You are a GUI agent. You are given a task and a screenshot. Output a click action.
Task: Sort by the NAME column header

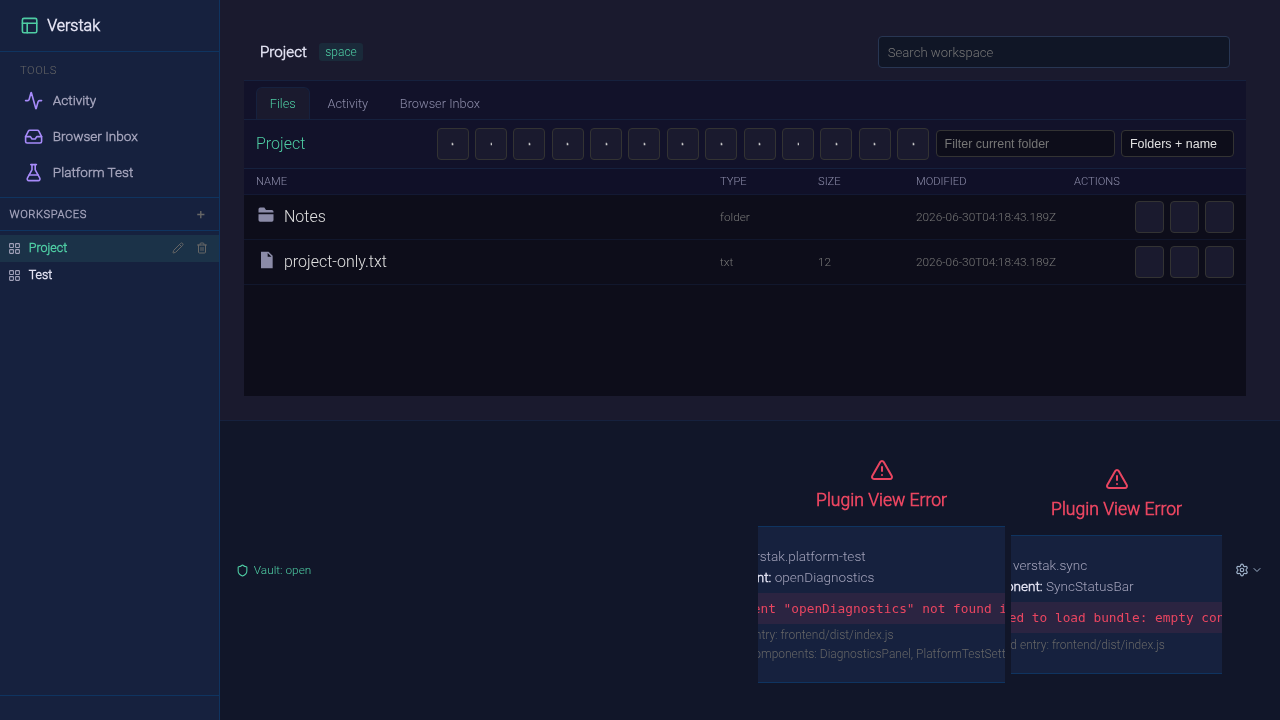pyautogui.click(x=271, y=182)
